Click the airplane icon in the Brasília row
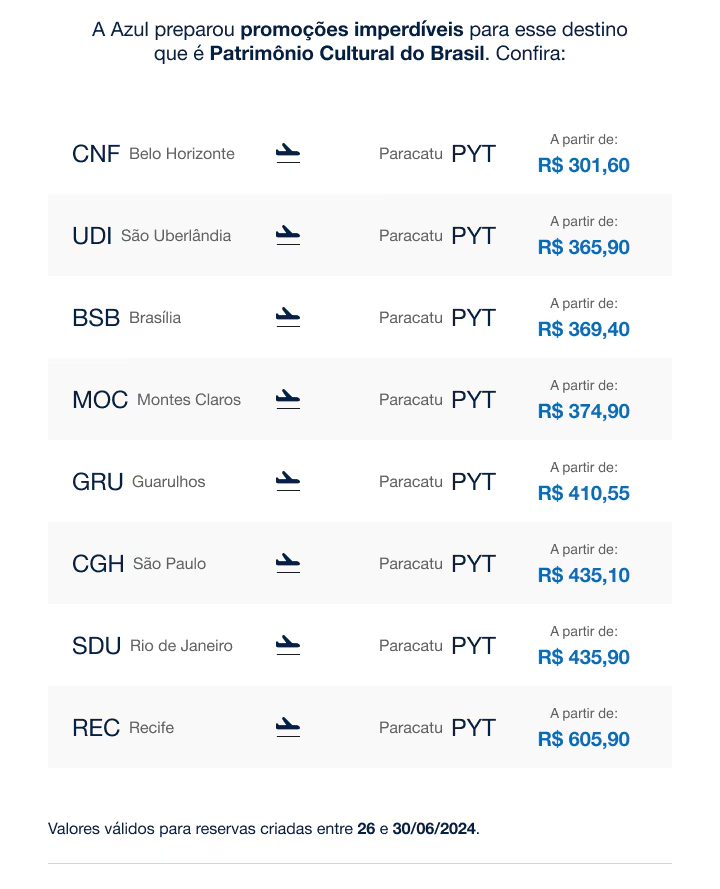This screenshot has width=720, height=889. pos(288,318)
